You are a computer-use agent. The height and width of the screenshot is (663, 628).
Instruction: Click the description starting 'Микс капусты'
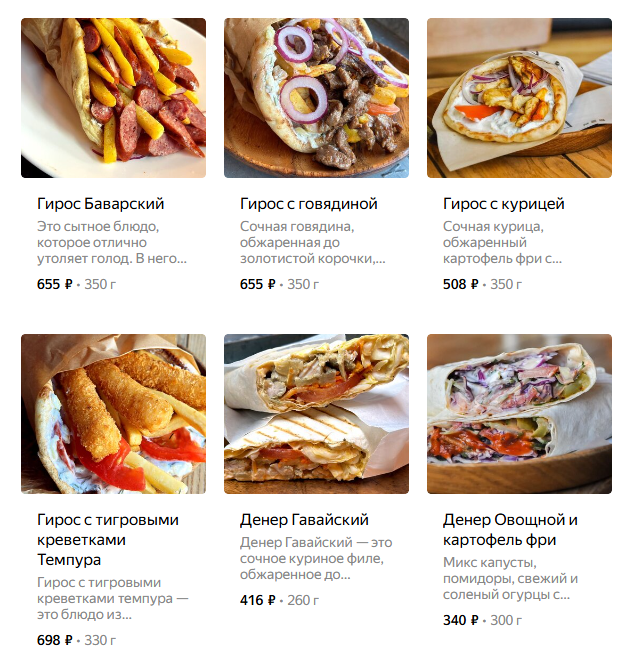510,579
